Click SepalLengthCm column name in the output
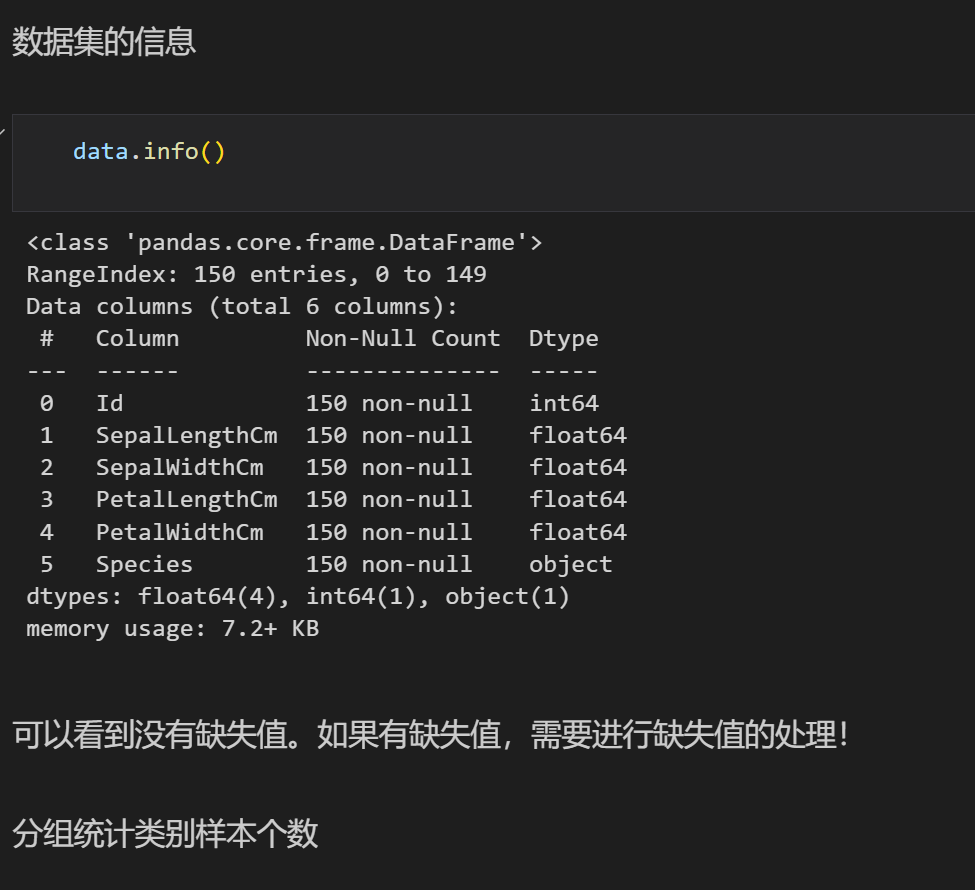Screen dimensions: 975x890 (x=187, y=436)
